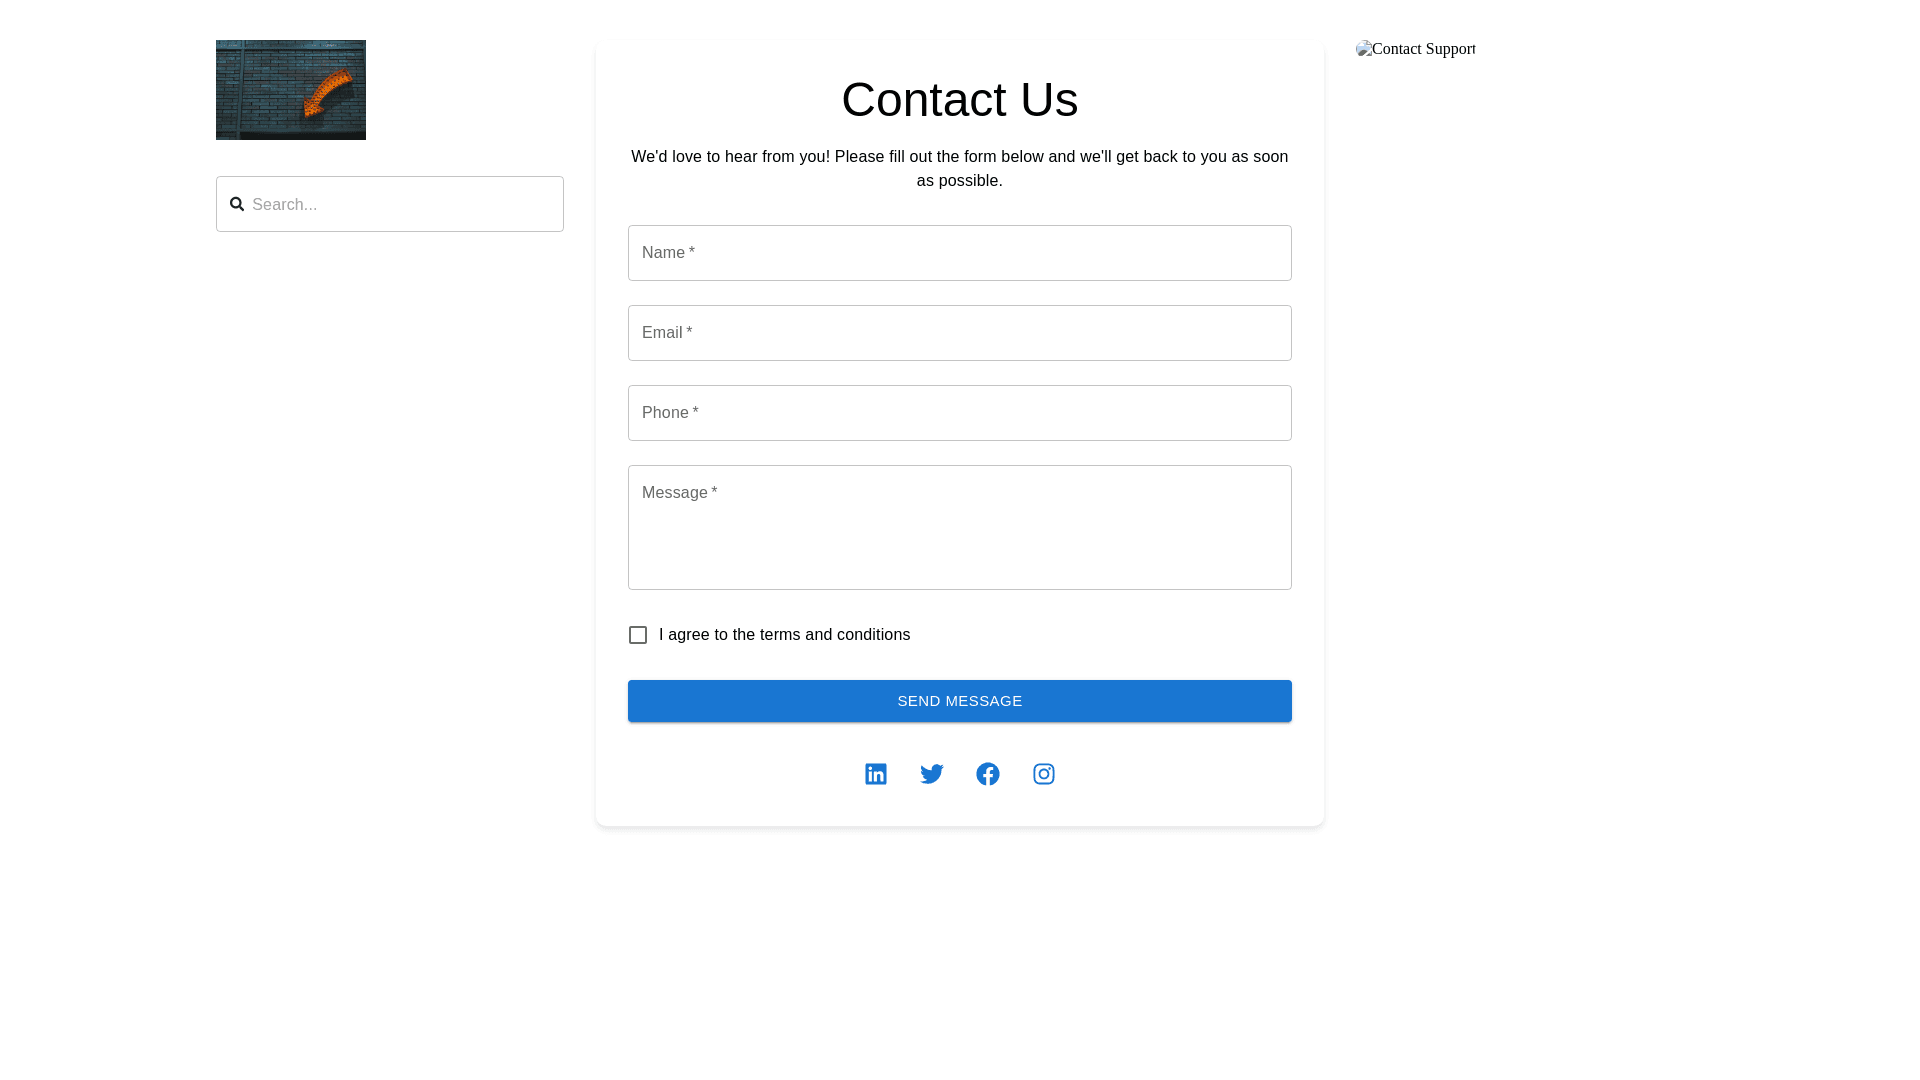Click the magnifying glass search icon
The width and height of the screenshot is (1920, 1080).
(237, 204)
